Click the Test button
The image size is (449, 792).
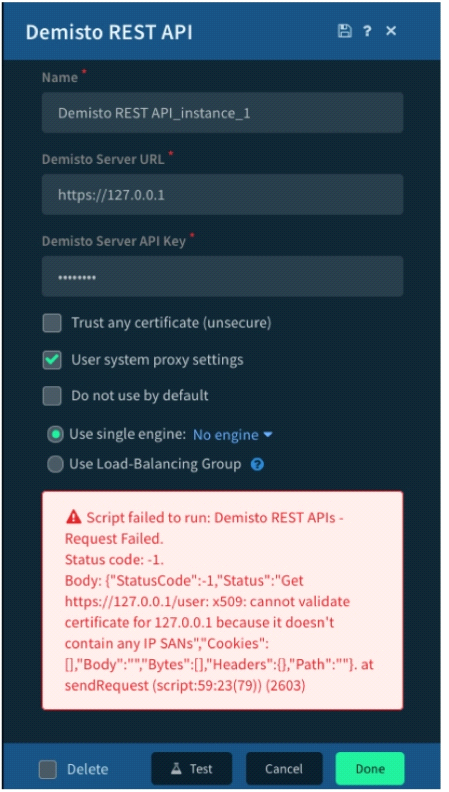[x=192, y=769]
